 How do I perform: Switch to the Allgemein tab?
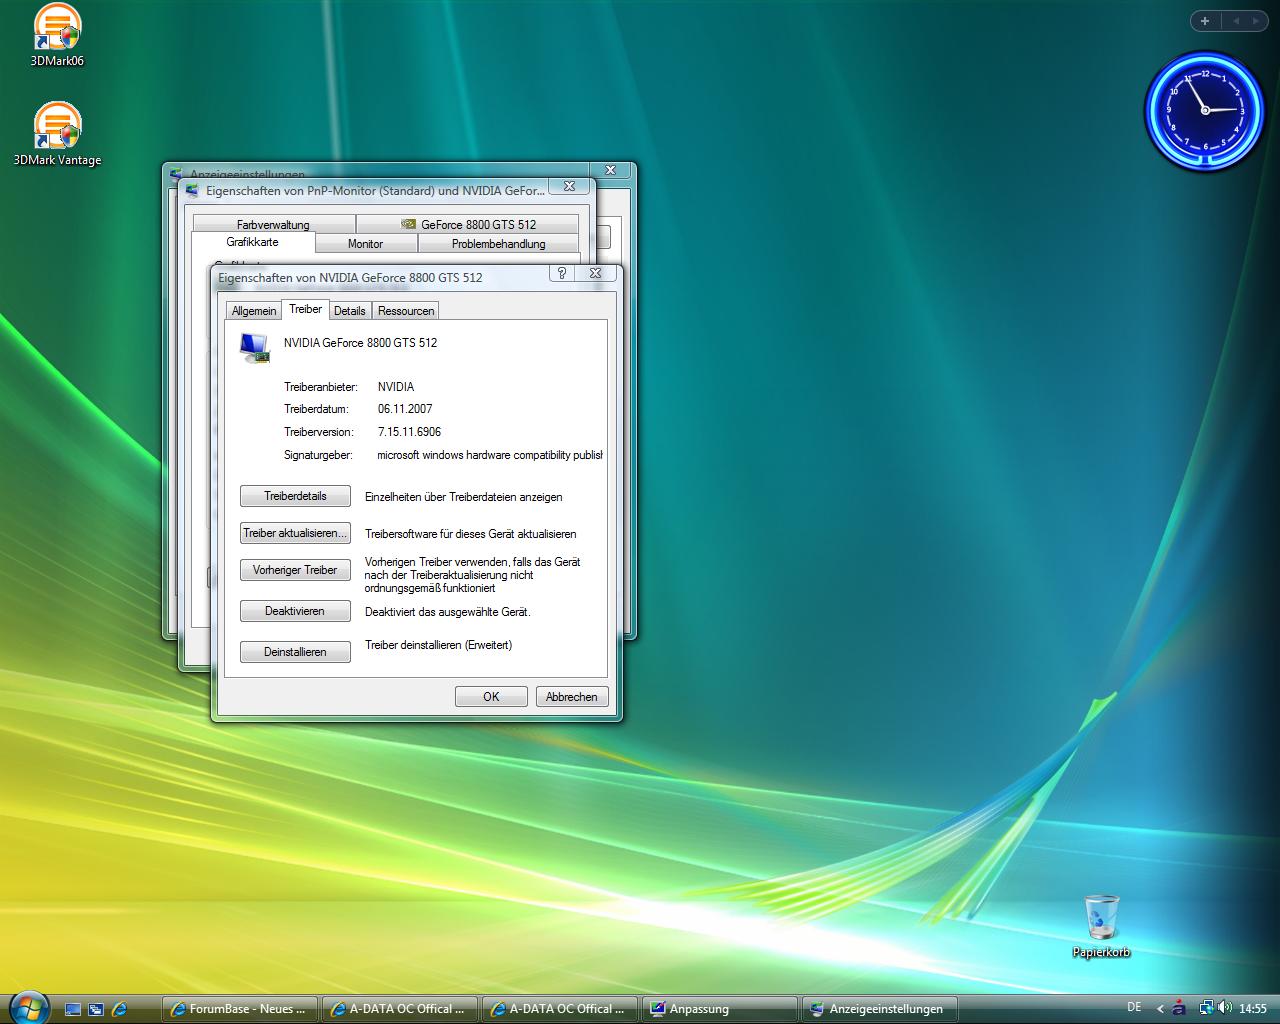254,311
